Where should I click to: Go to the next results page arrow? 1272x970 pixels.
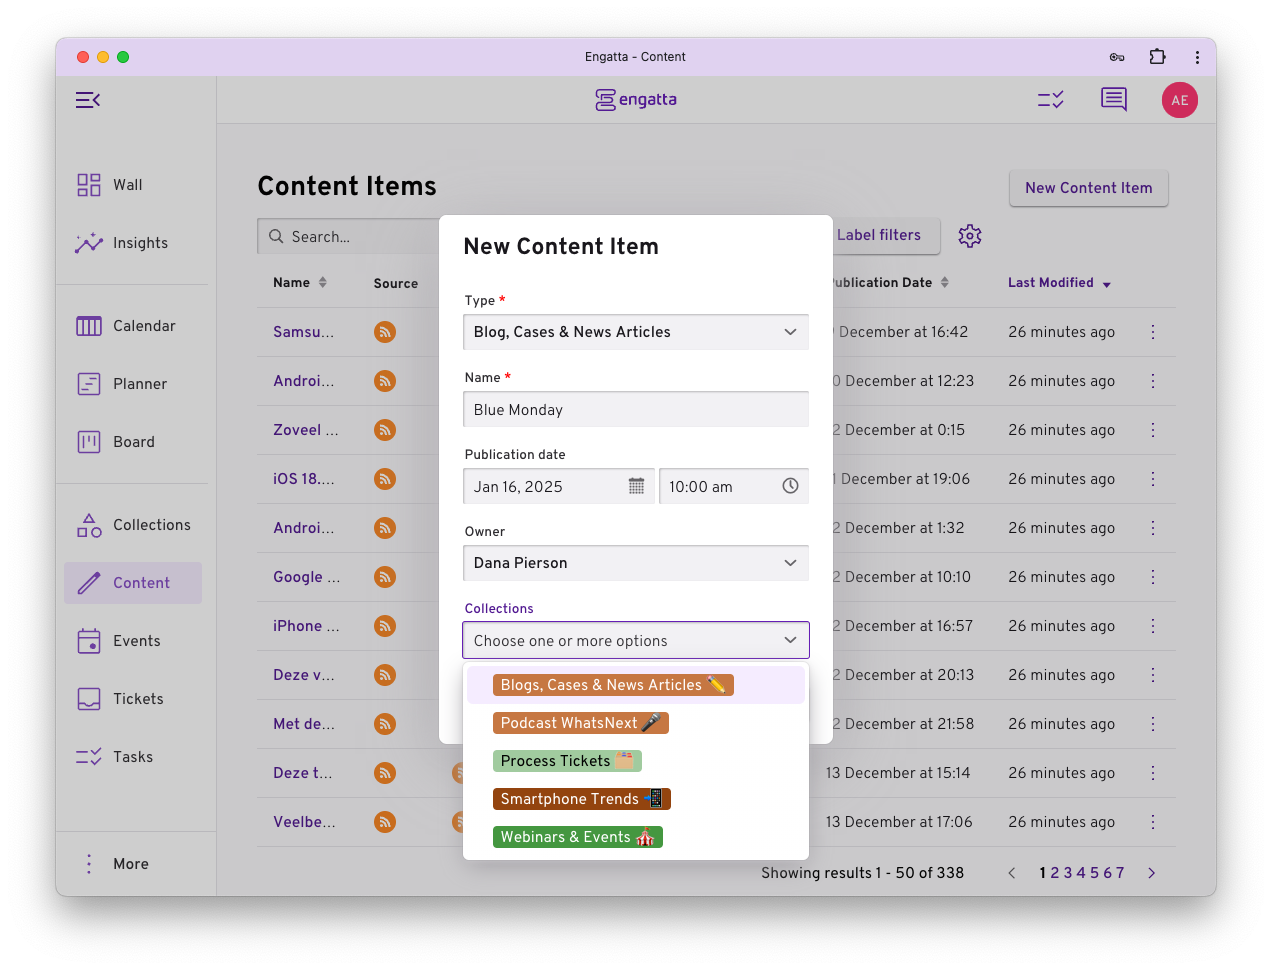1151,873
